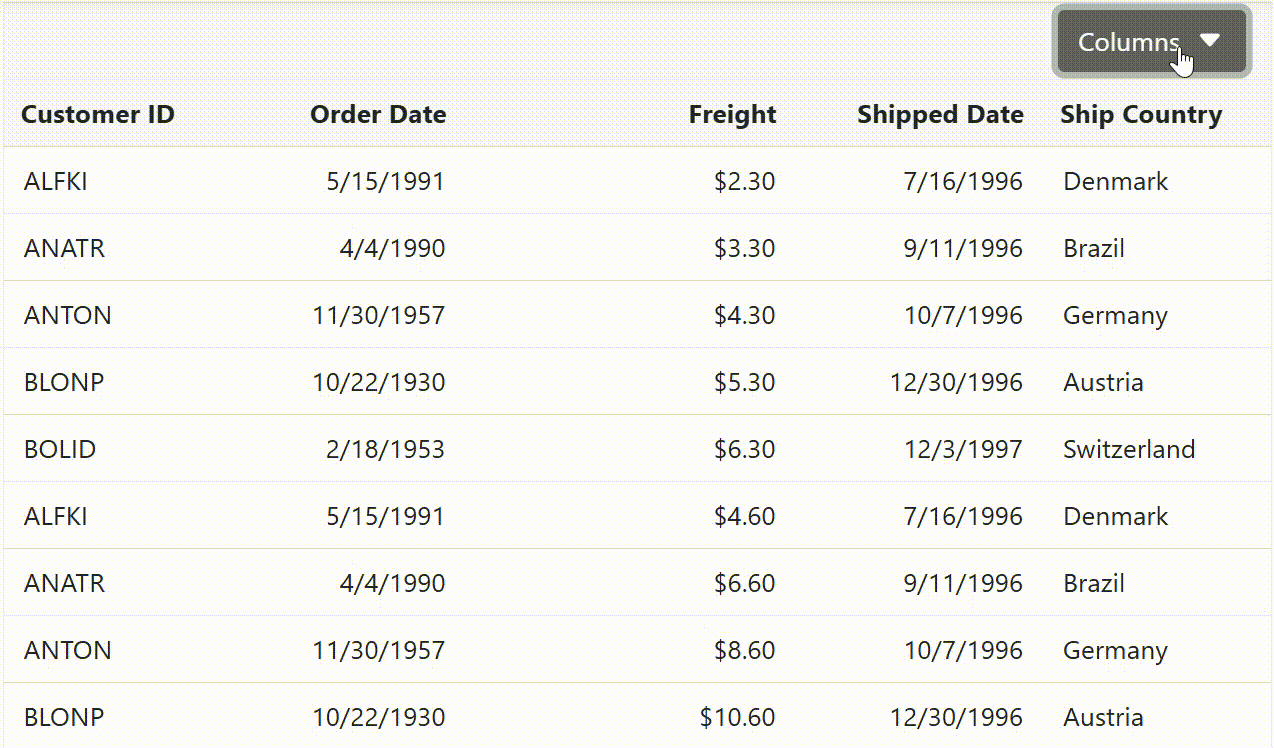Click the 12/3/1997 shipped date cell
This screenshot has height=748, width=1274.
coord(963,449)
